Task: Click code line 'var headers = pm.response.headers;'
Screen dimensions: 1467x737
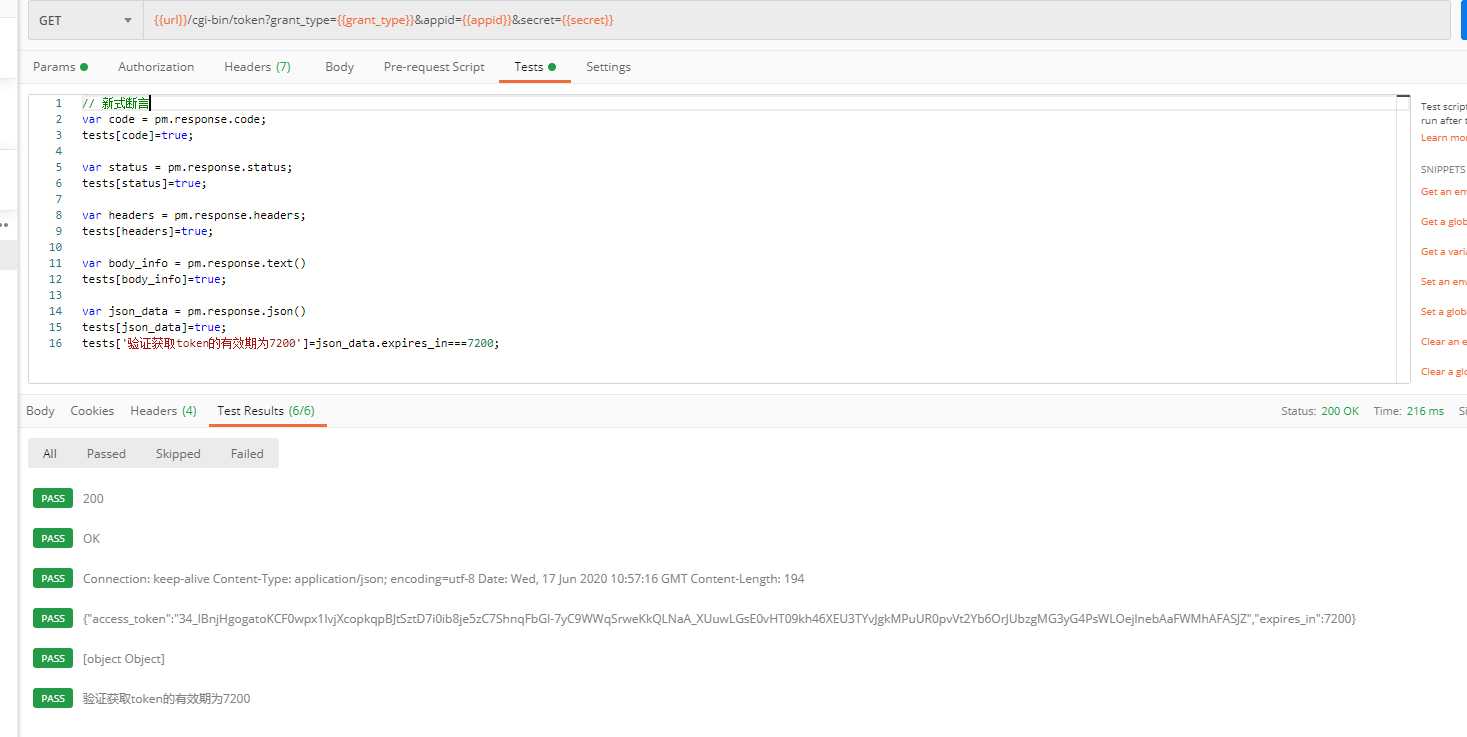Action: coord(194,215)
